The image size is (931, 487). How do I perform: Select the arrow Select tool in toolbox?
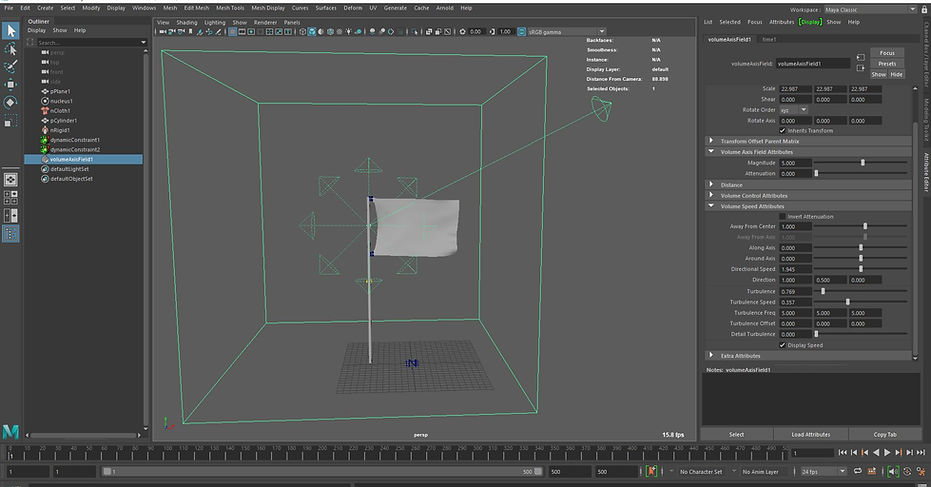point(10,30)
